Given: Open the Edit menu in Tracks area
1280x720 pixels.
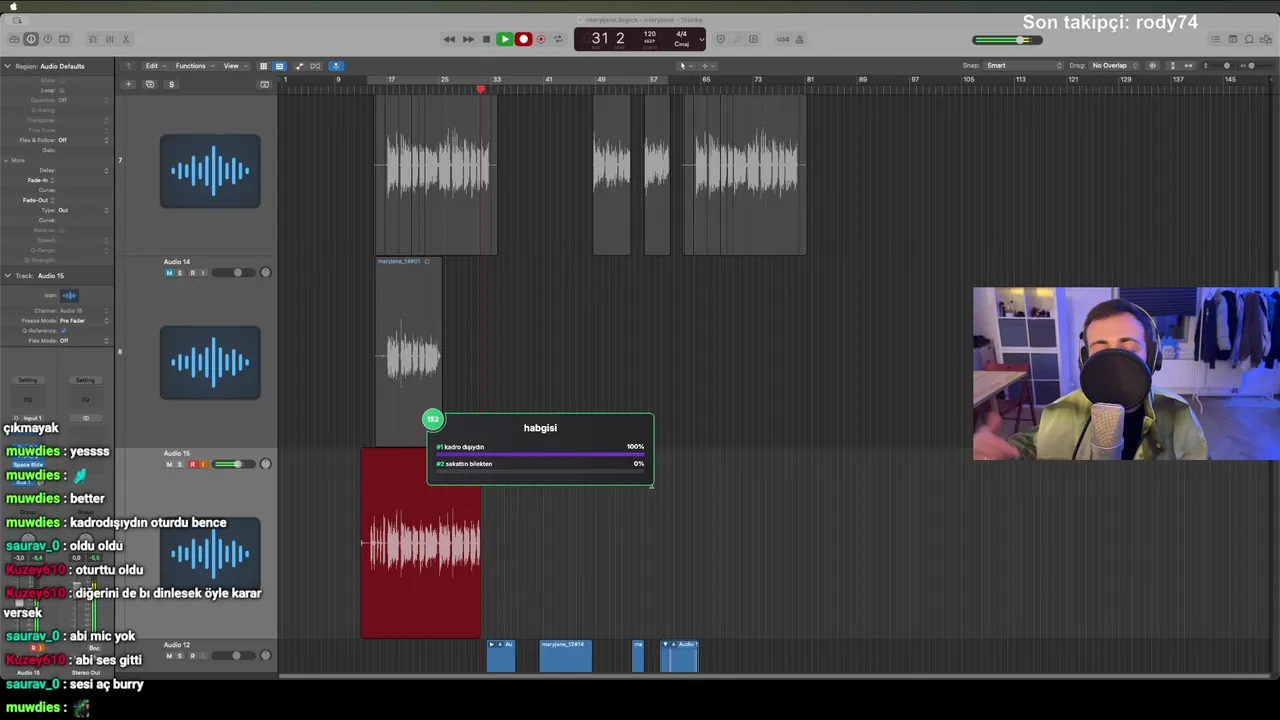Looking at the screenshot, I should (x=154, y=66).
